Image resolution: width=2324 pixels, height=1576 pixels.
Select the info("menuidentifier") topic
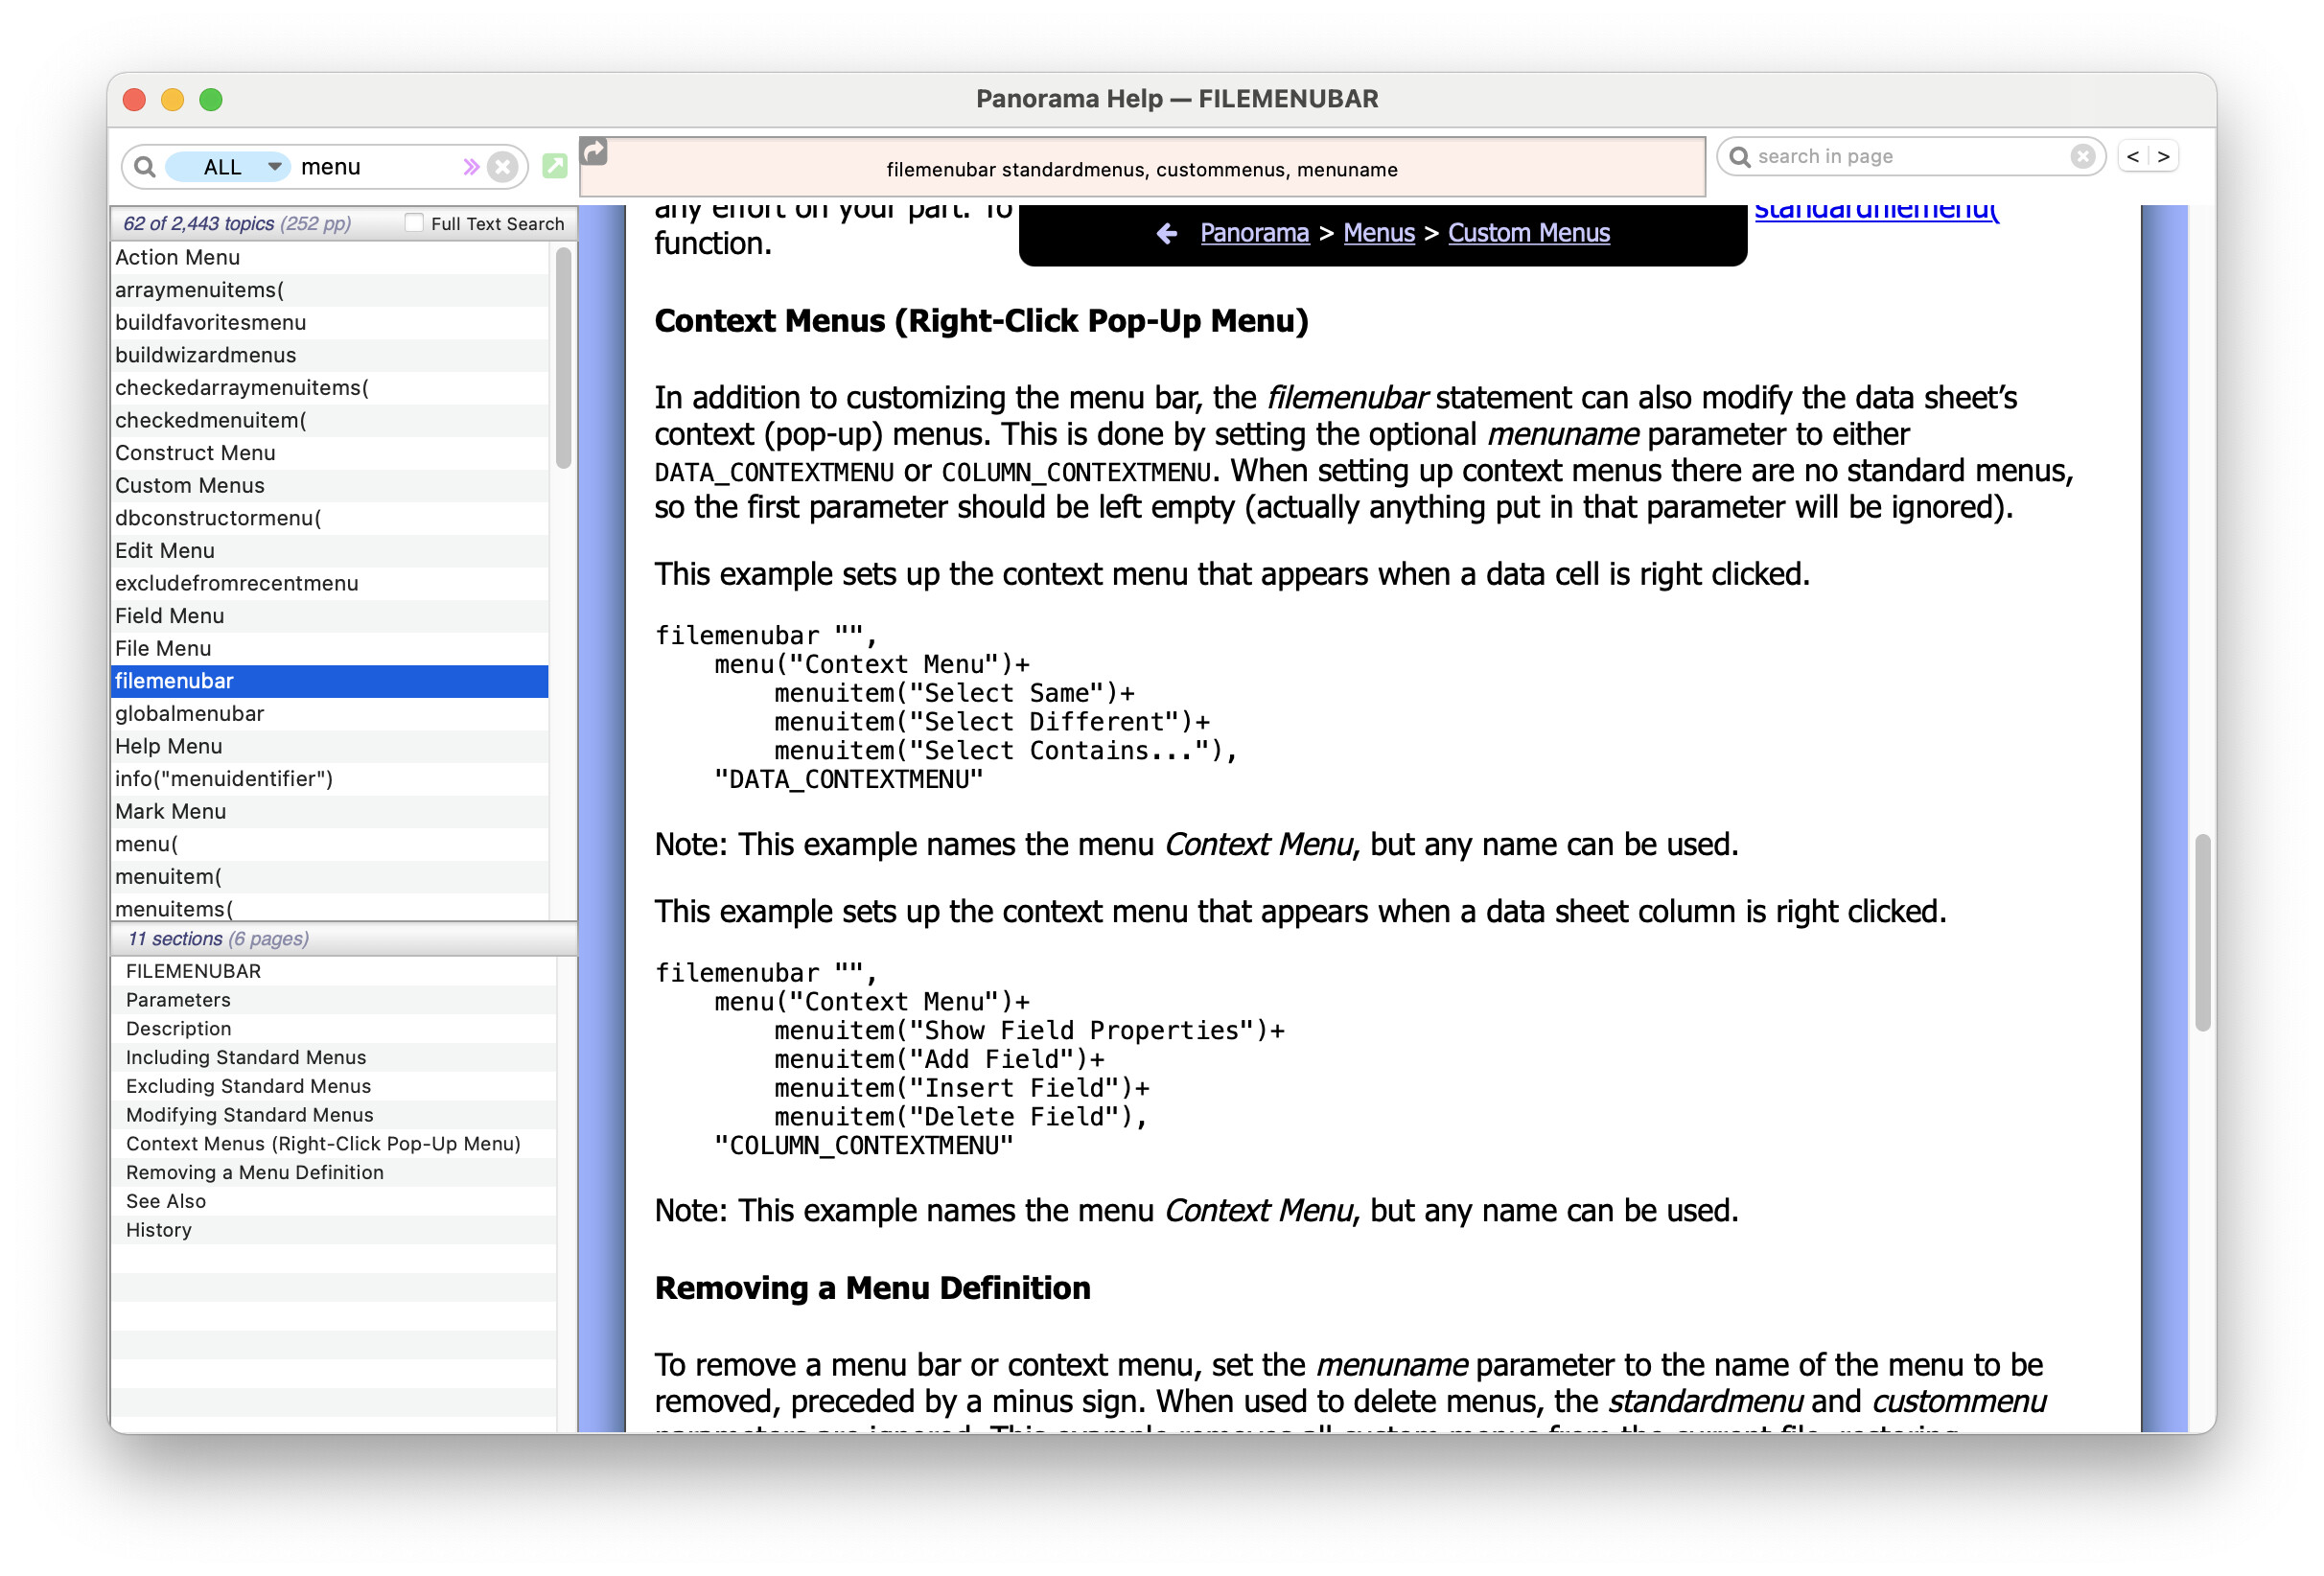pos(329,779)
